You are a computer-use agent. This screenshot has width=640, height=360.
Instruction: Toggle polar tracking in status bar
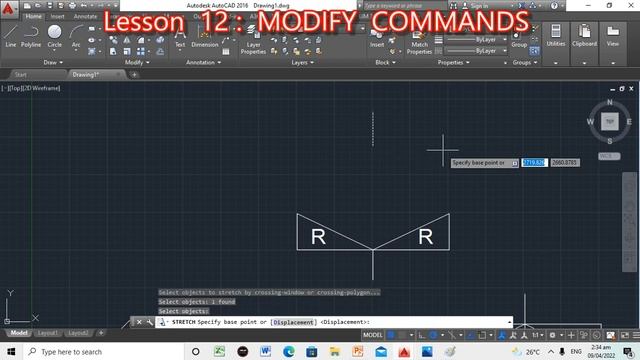(433, 335)
